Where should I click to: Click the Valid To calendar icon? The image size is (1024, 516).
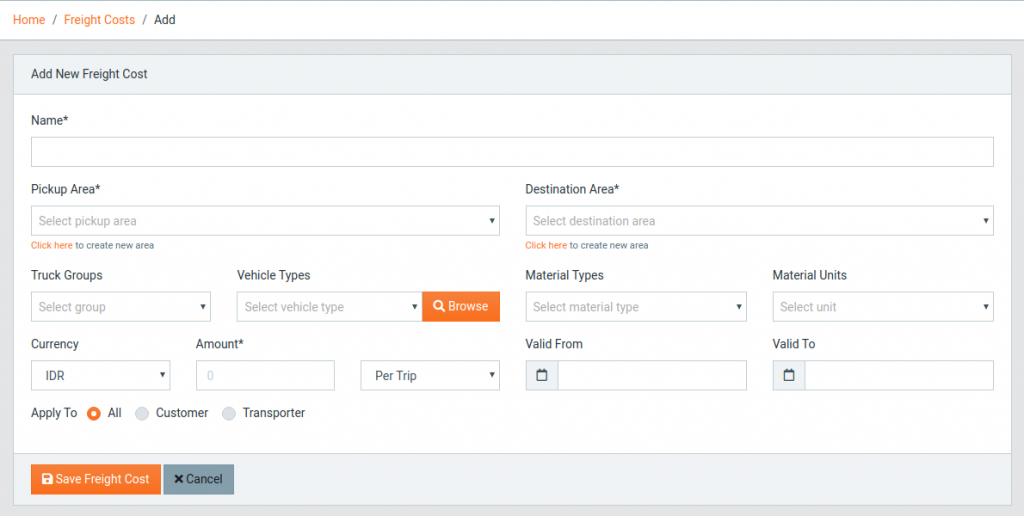[789, 376]
